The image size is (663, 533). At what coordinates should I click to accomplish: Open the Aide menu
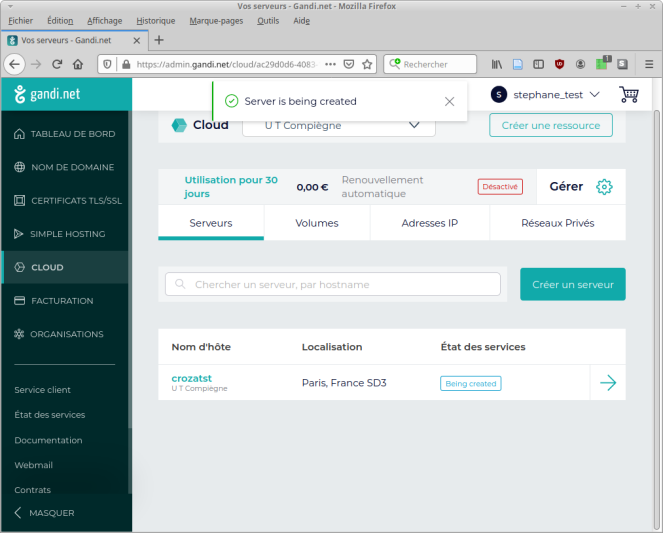(301, 21)
